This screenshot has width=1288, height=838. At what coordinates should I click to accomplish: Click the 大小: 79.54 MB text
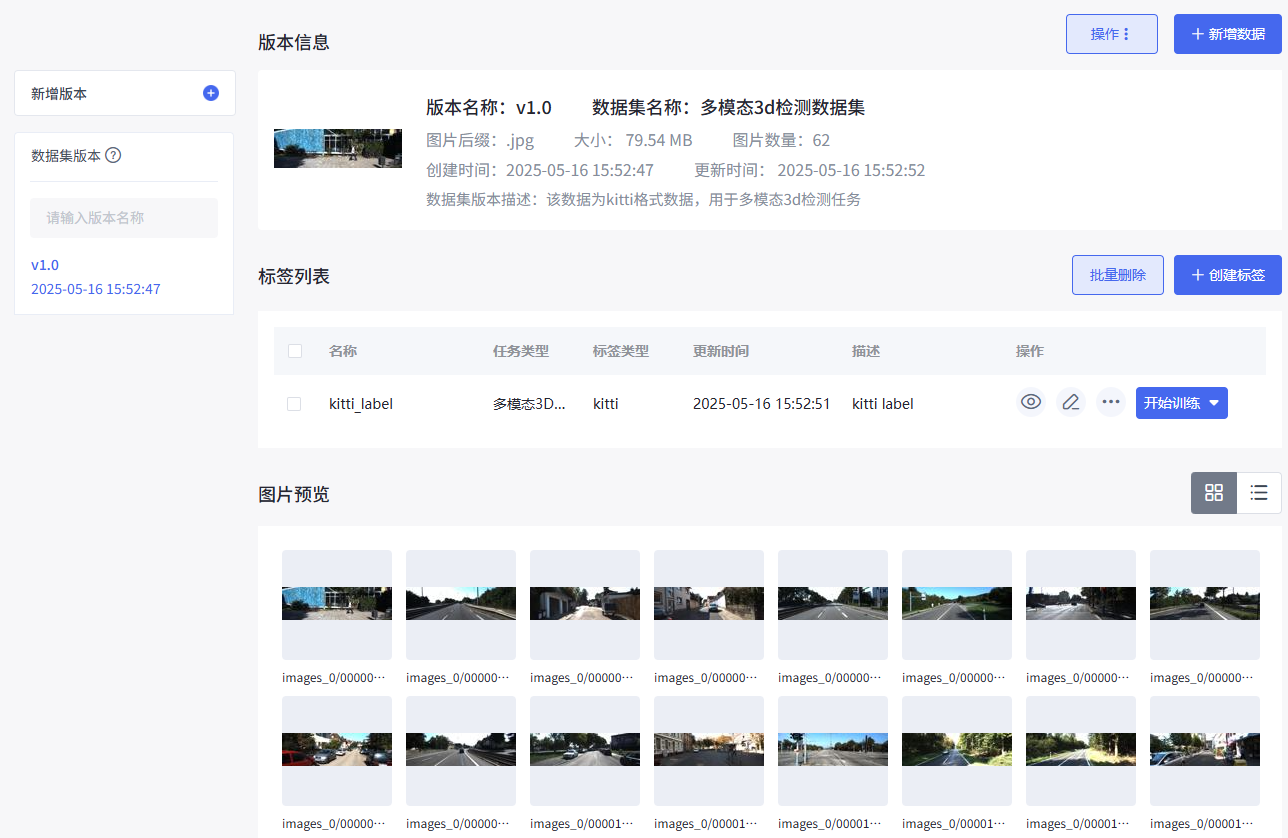(633, 140)
